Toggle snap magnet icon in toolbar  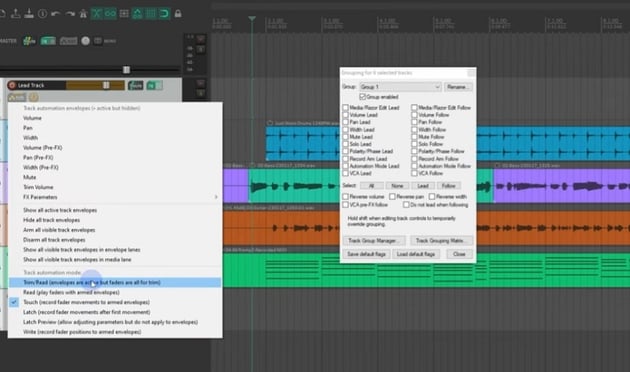164,14
